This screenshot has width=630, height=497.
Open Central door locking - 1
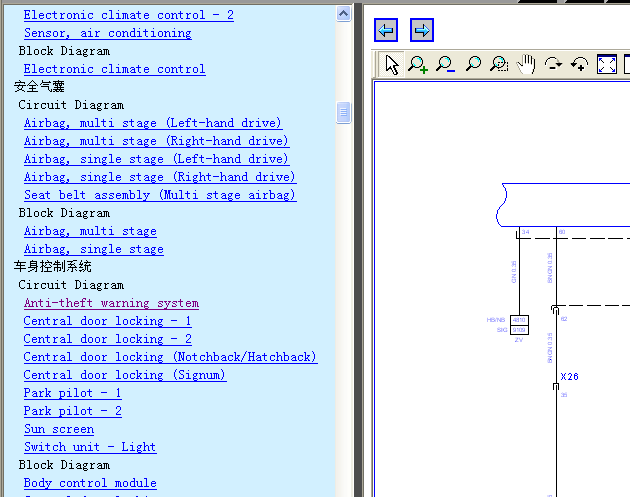tap(107, 321)
